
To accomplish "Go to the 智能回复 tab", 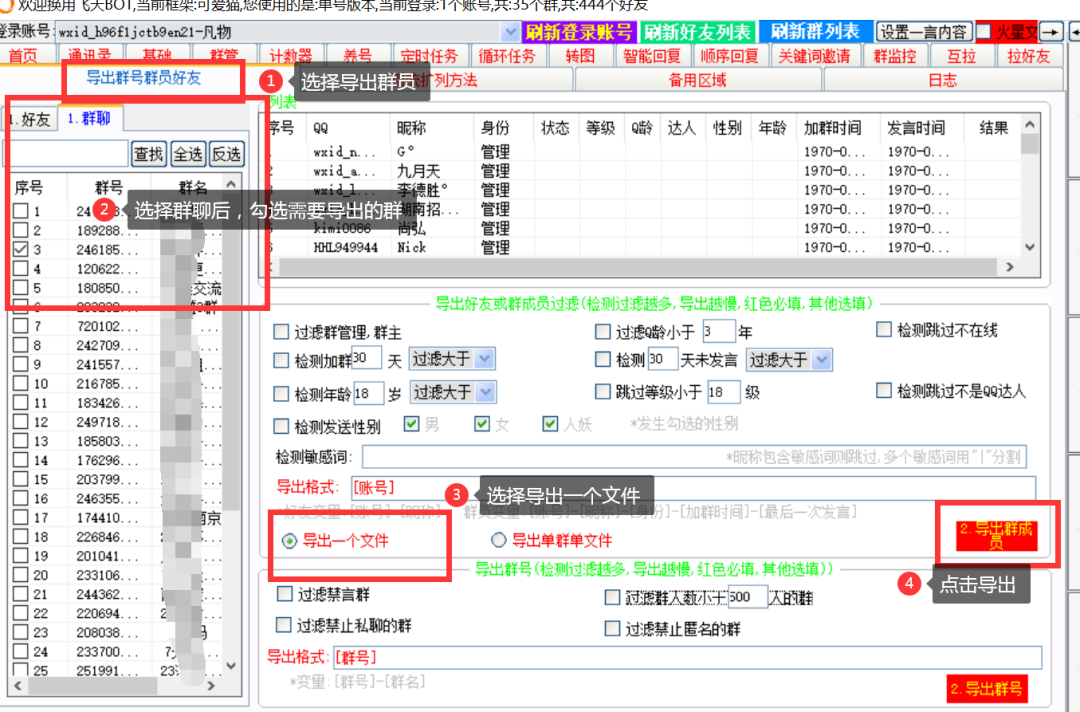I will point(652,56).
